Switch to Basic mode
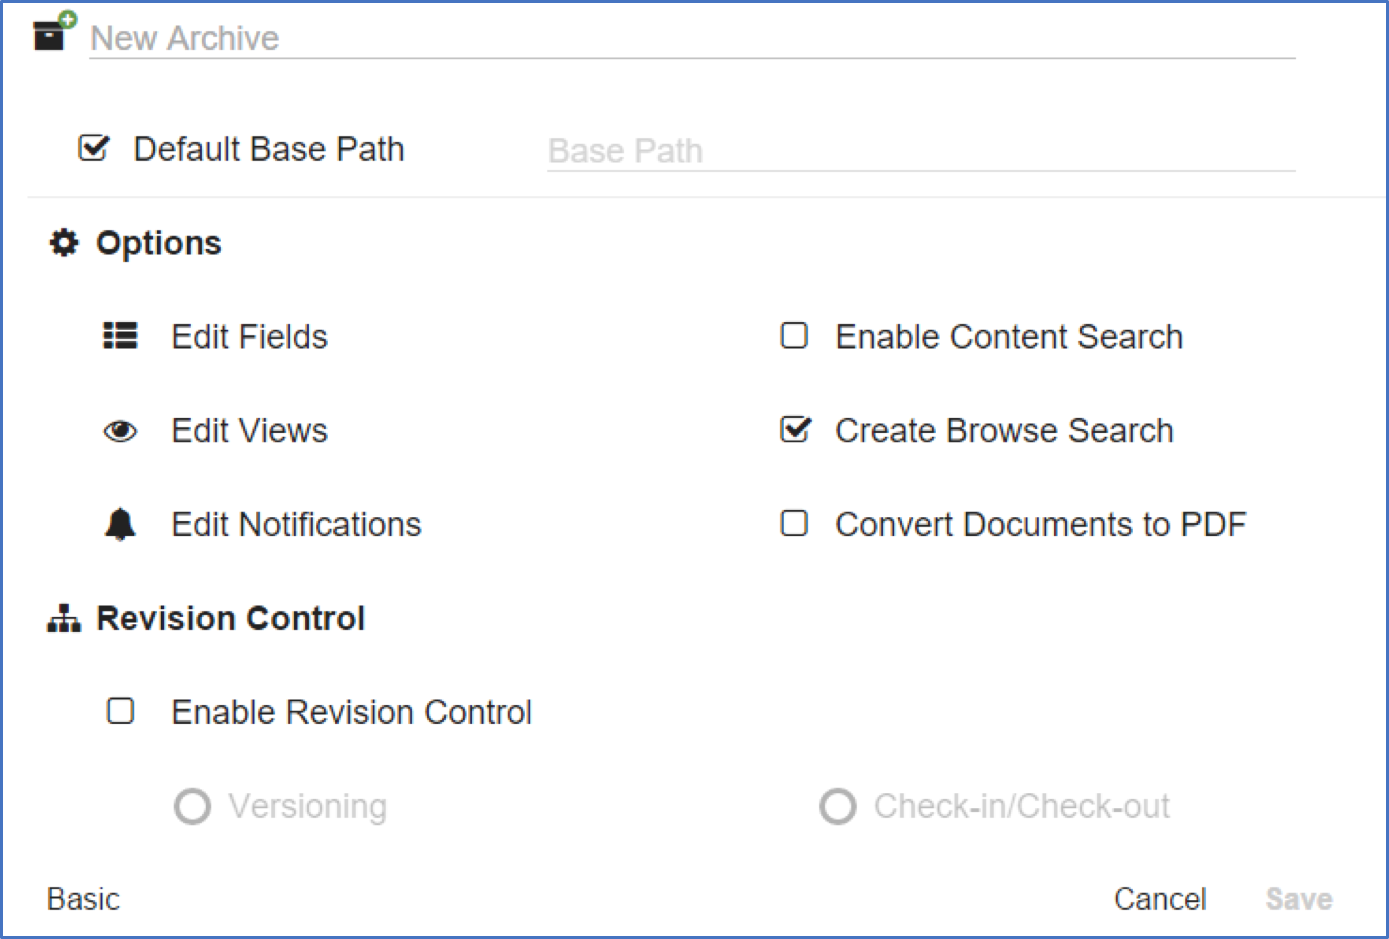1389x939 pixels. (83, 899)
